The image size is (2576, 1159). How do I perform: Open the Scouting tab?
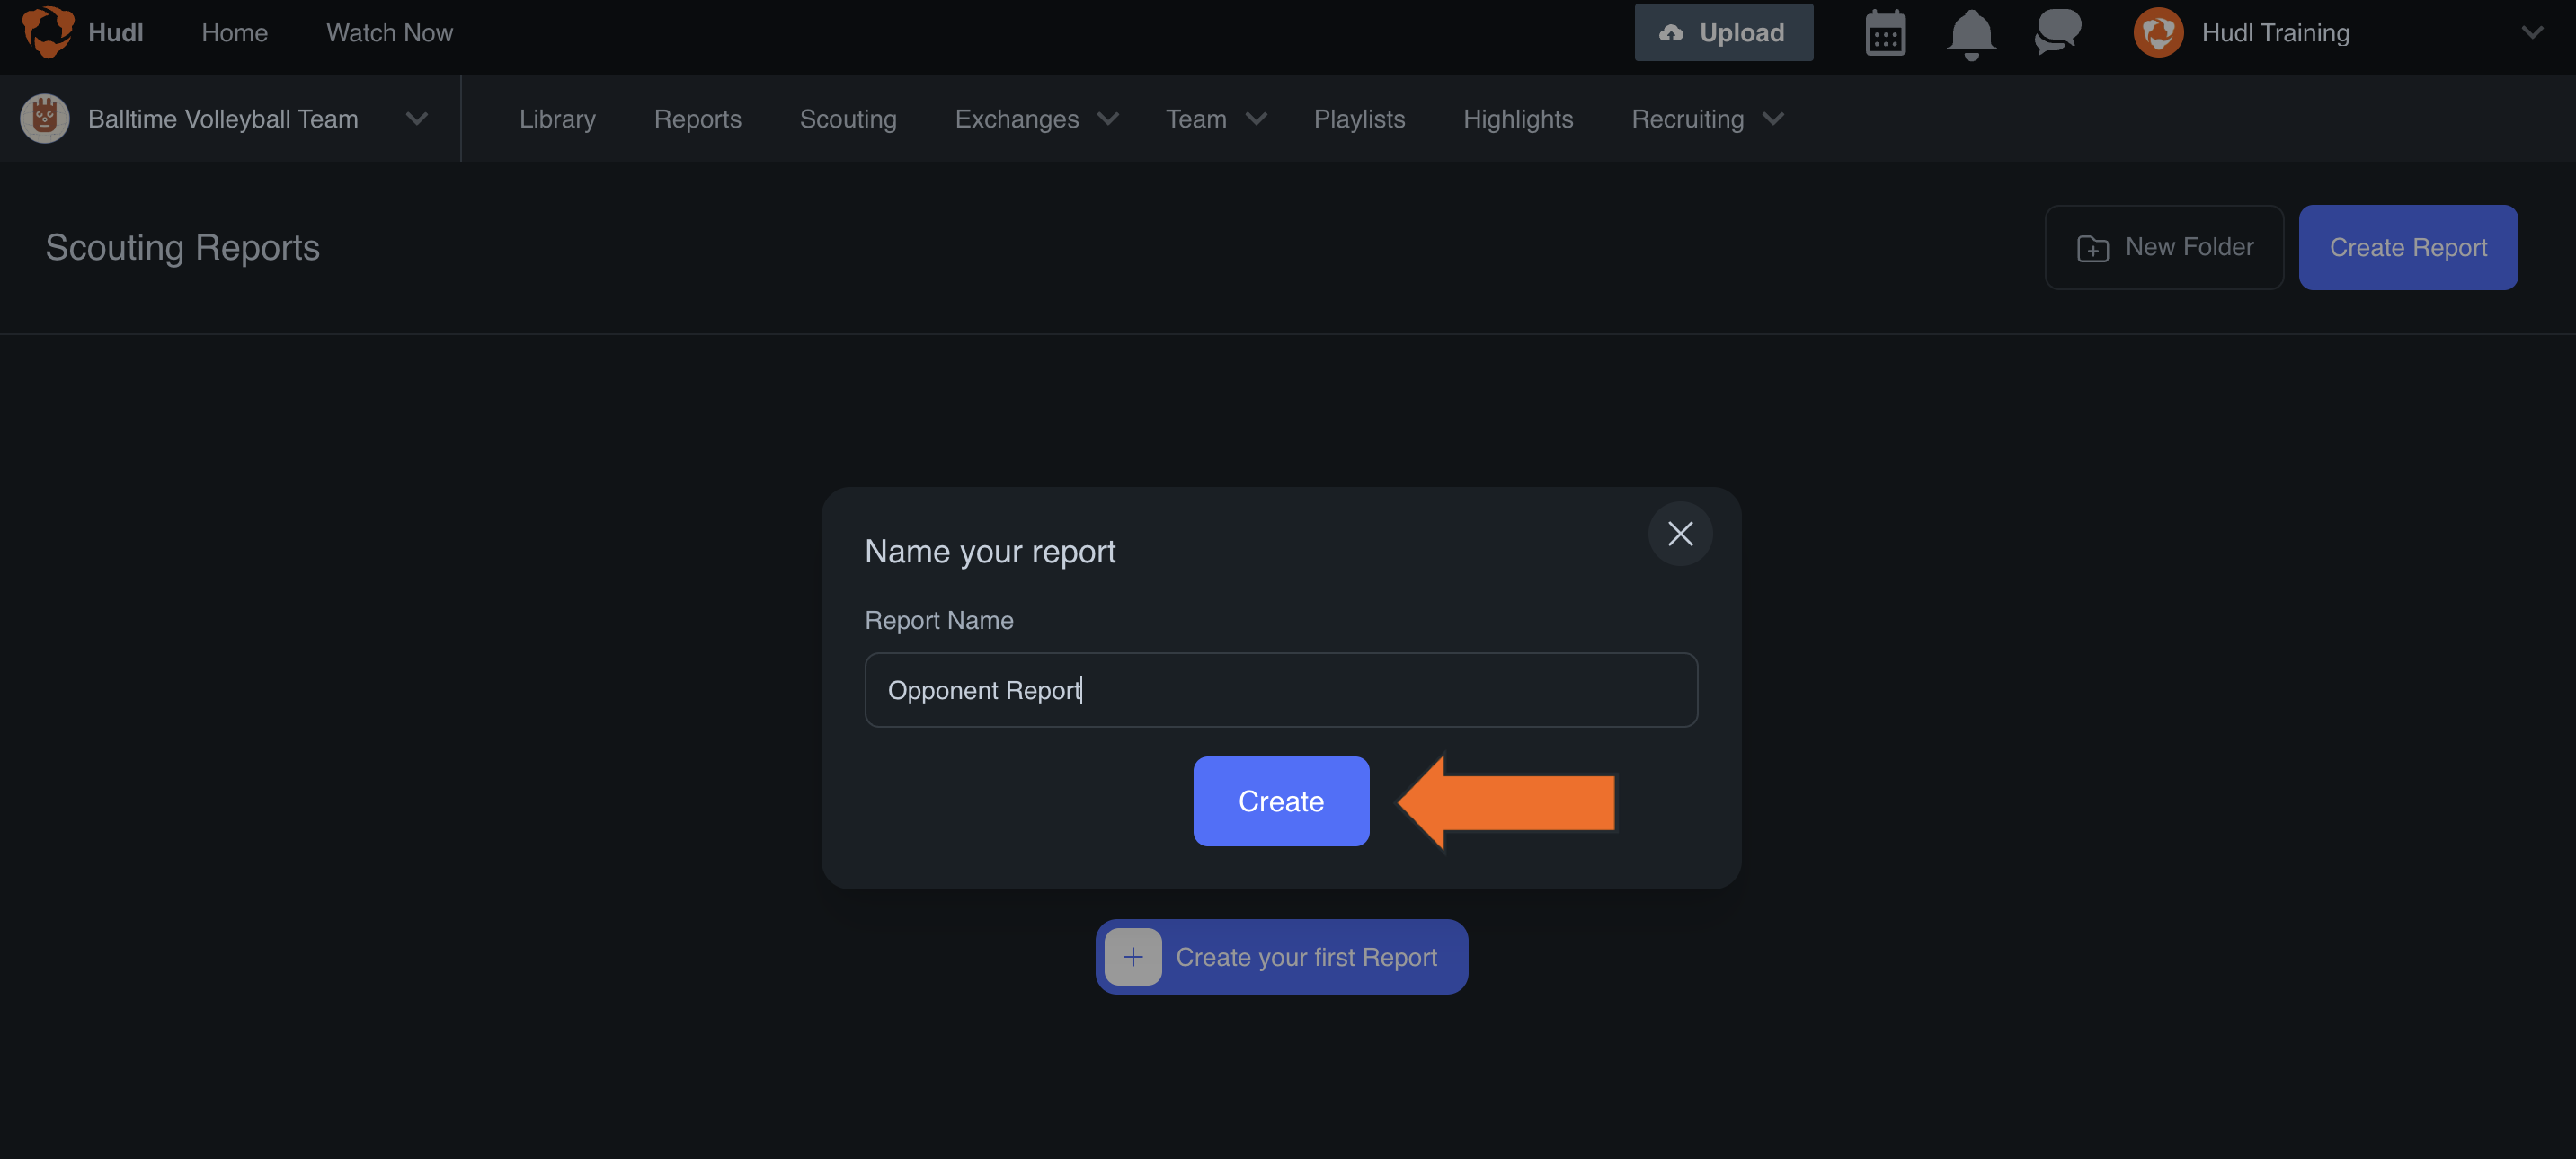click(848, 119)
